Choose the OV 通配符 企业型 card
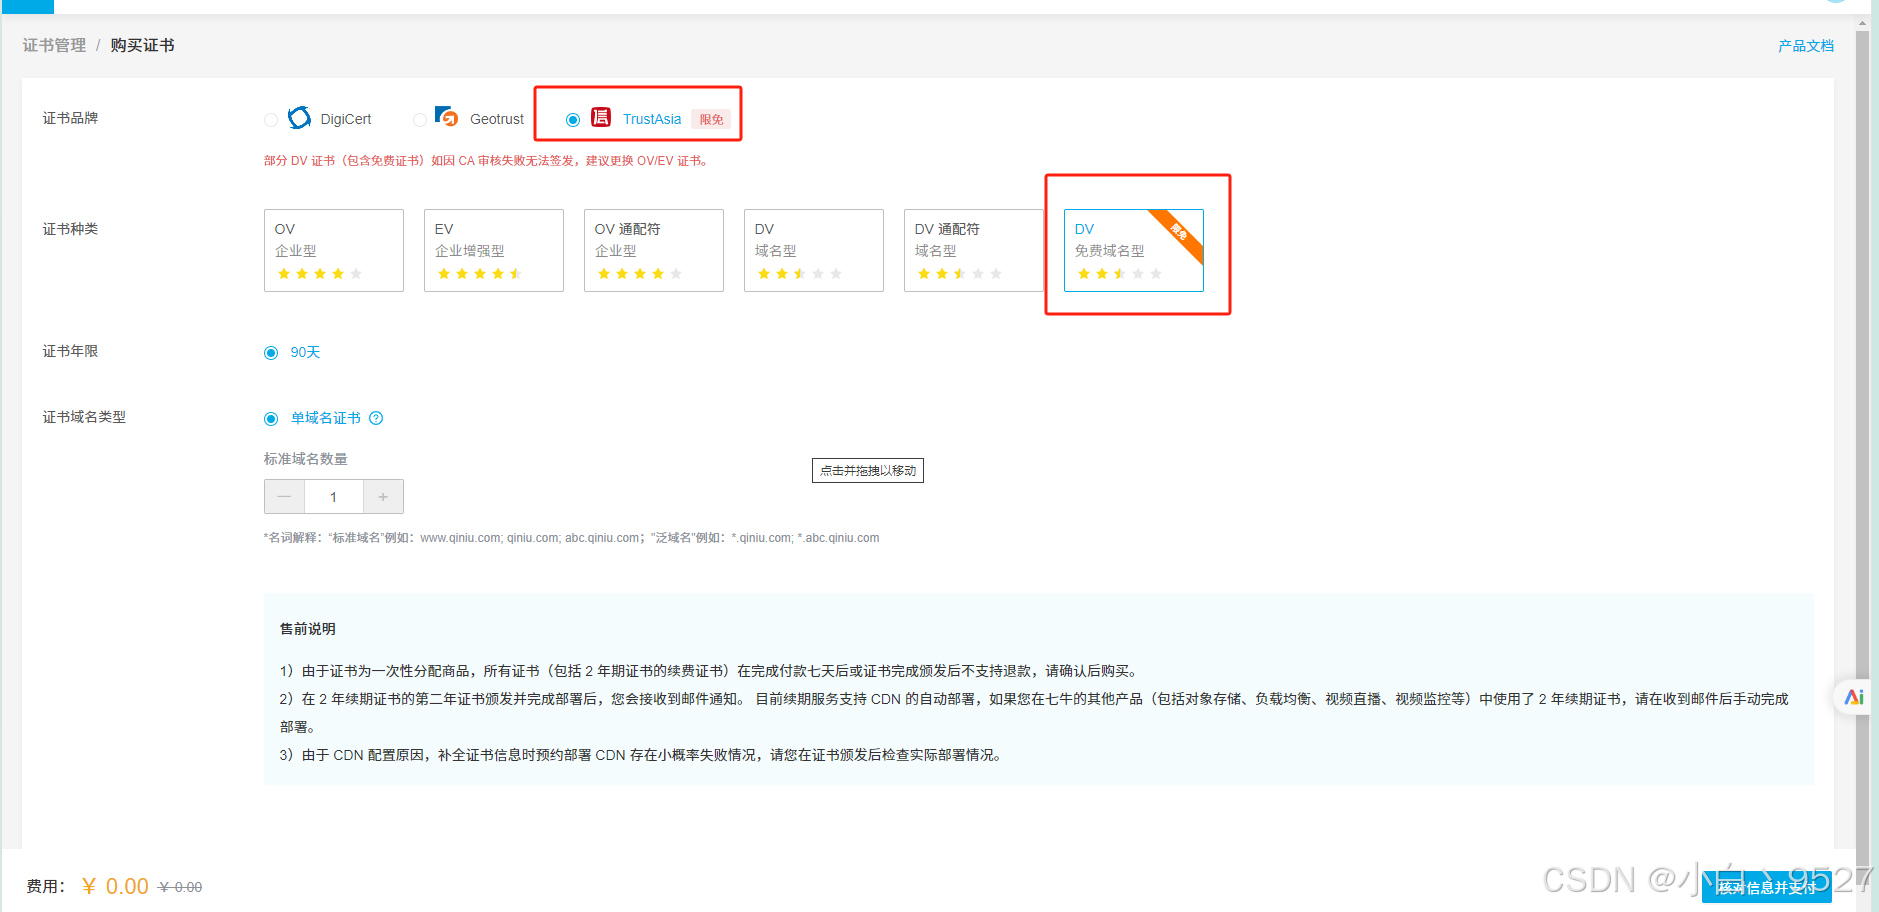Viewport: 1879px width, 912px height. (x=654, y=250)
